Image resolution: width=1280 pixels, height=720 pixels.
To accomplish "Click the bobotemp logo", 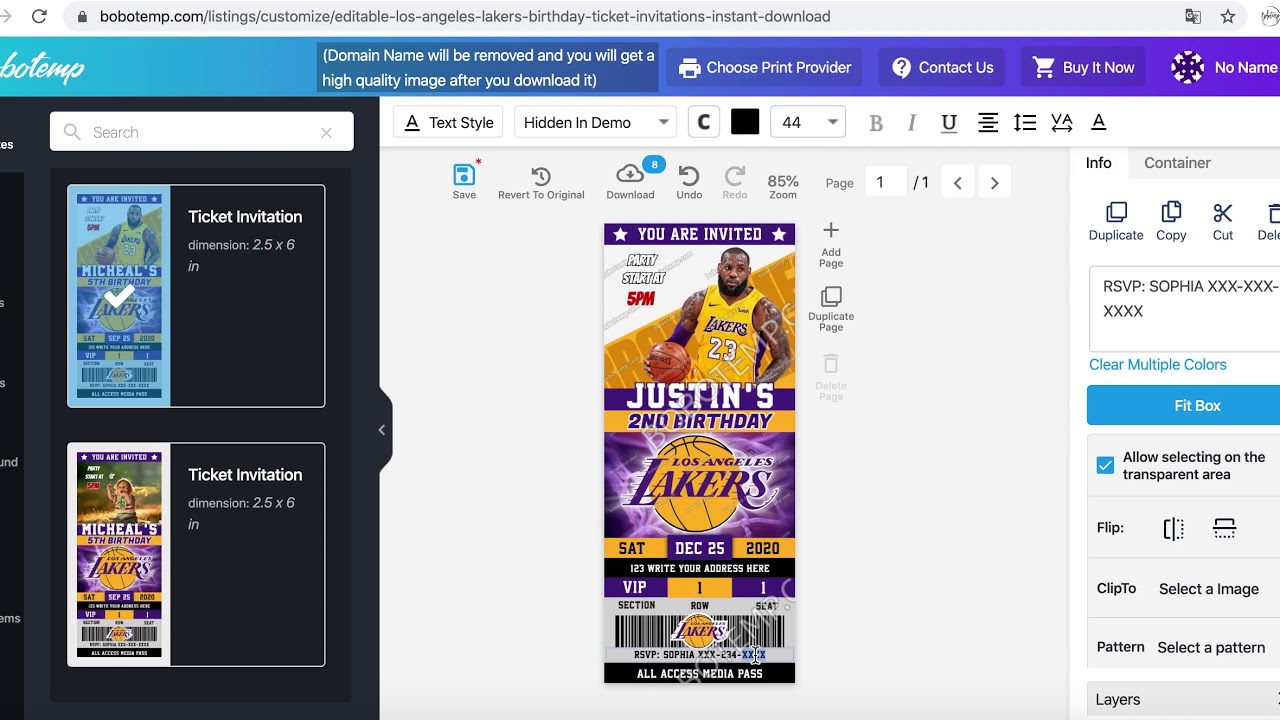I will 42,68.
